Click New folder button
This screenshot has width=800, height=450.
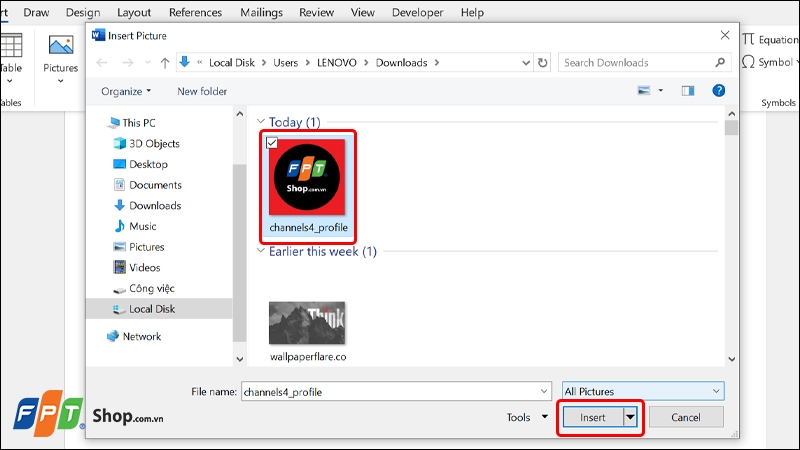point(202,91)
